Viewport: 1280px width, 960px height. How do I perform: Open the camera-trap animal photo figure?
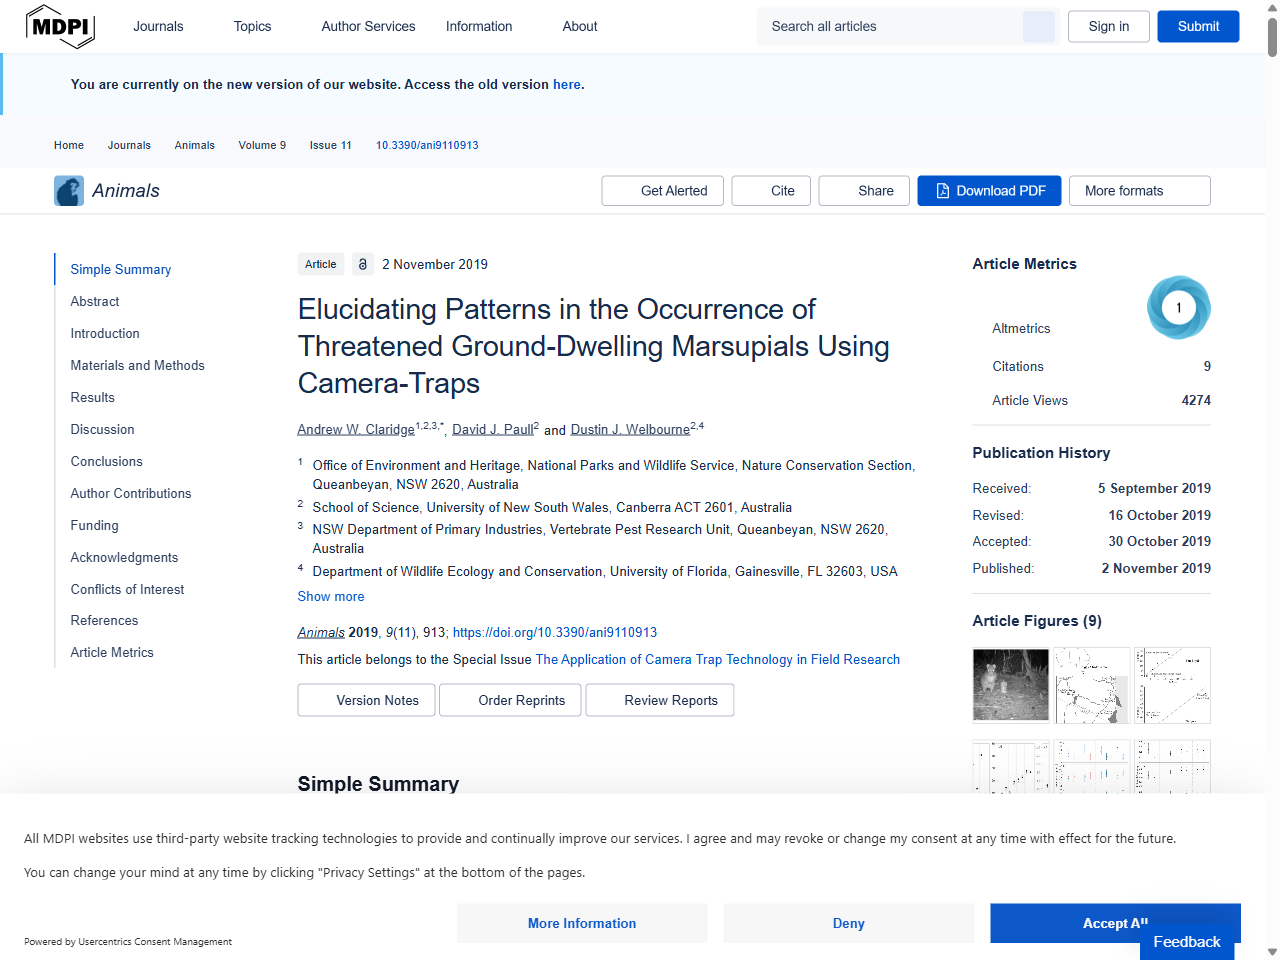point(1010,685)
